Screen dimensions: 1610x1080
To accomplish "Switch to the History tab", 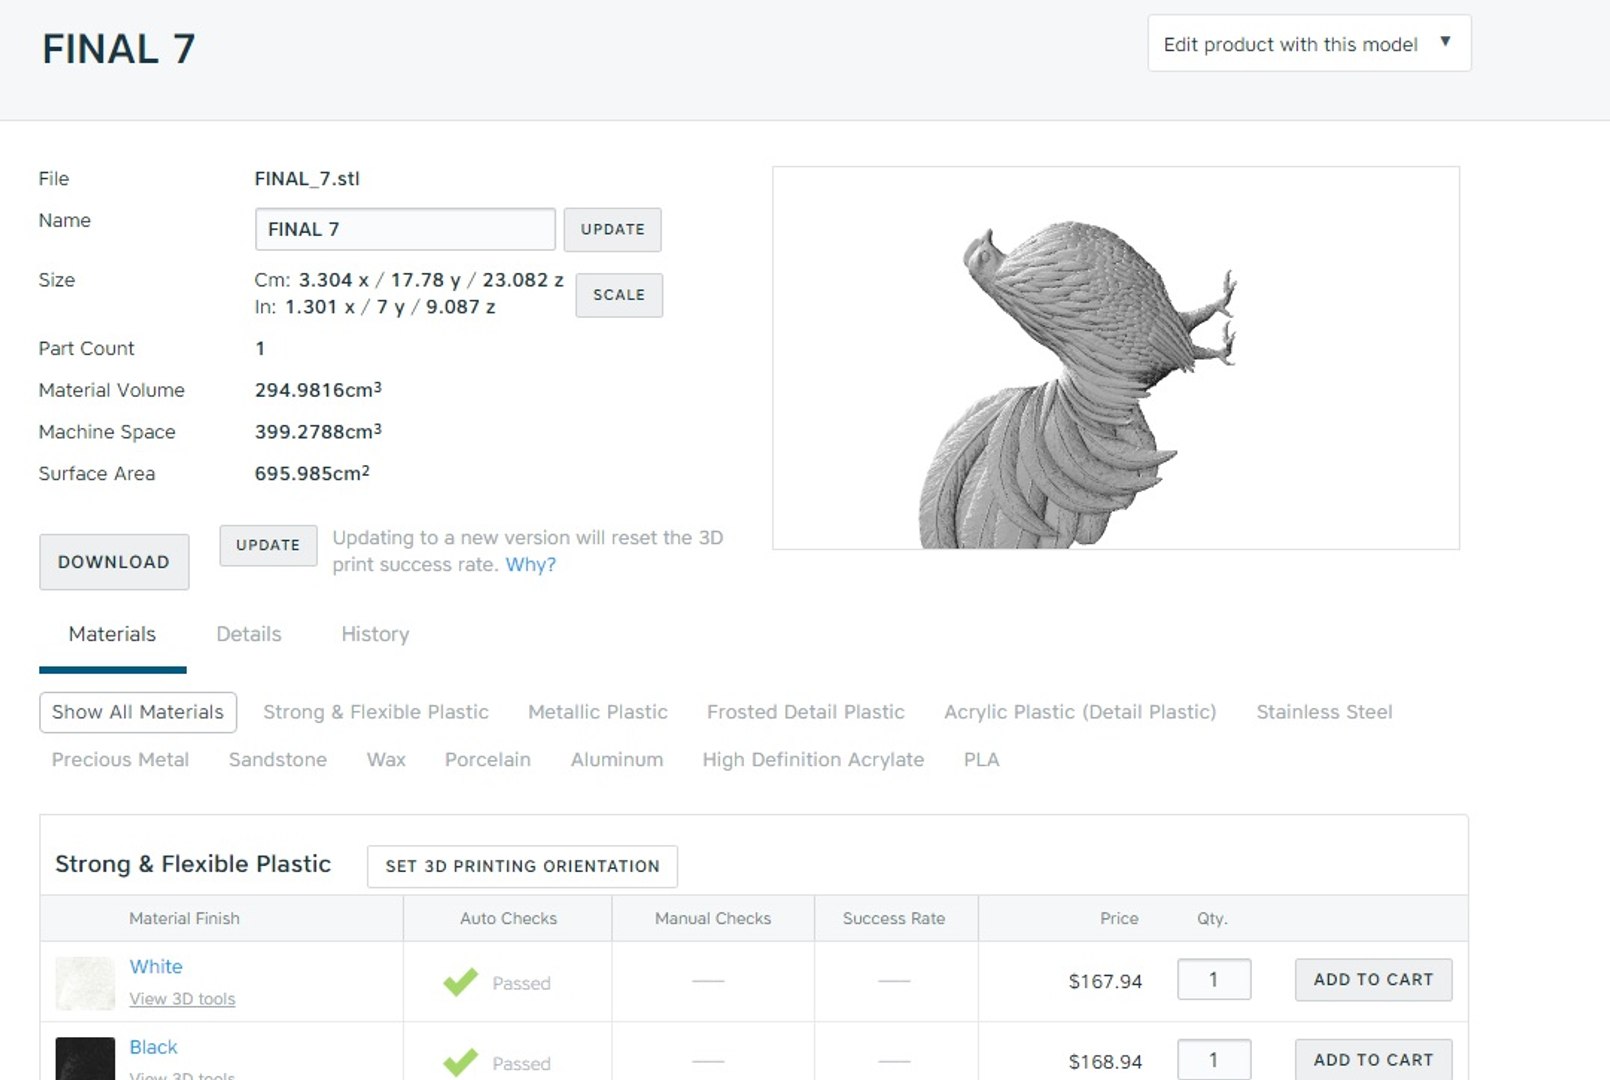I will click(x=375, y=634).
